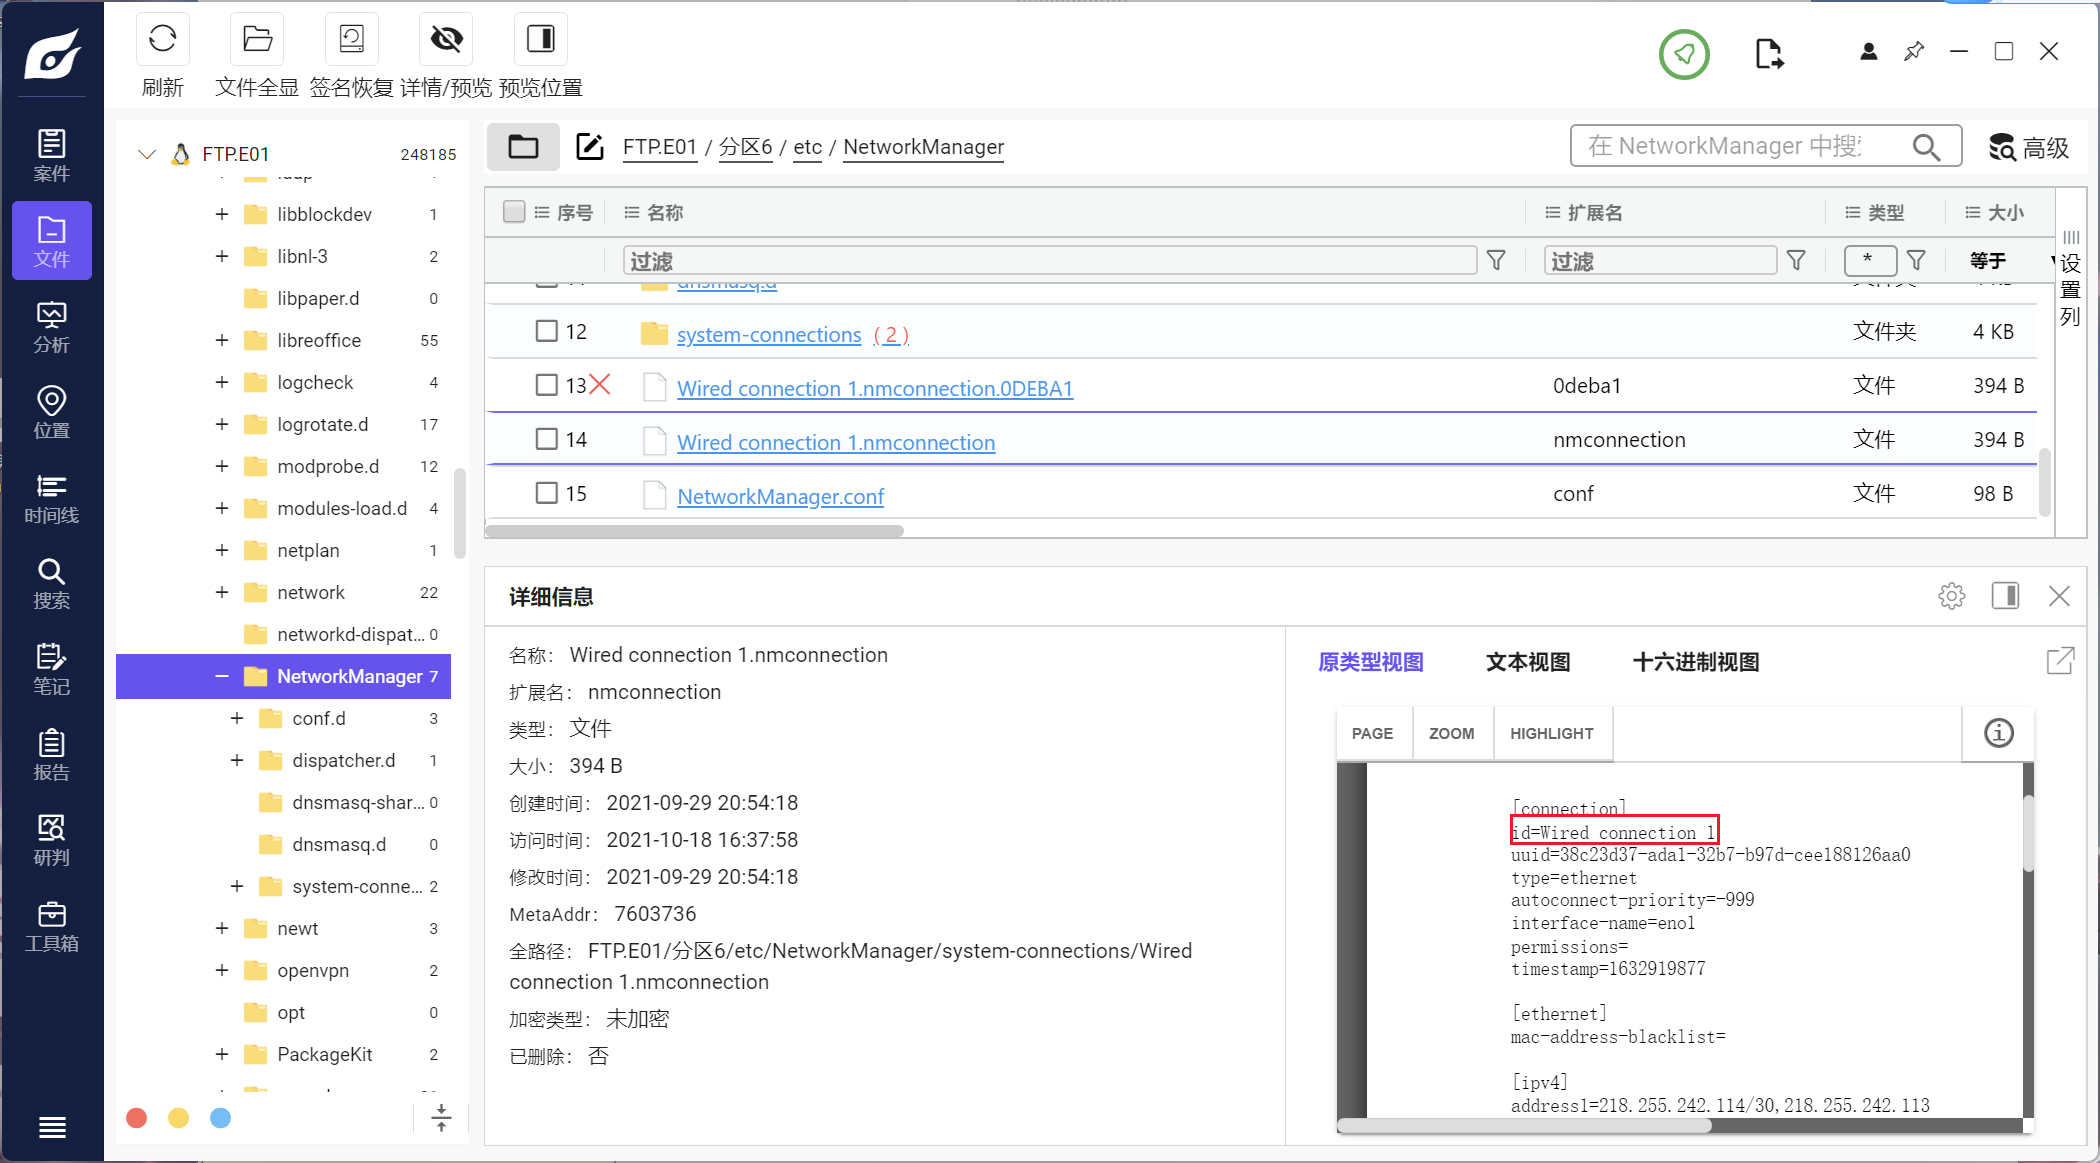Viewport: 2100px width, 1163px height.
Task: Expand the network folder
Action: pos(222,592)
